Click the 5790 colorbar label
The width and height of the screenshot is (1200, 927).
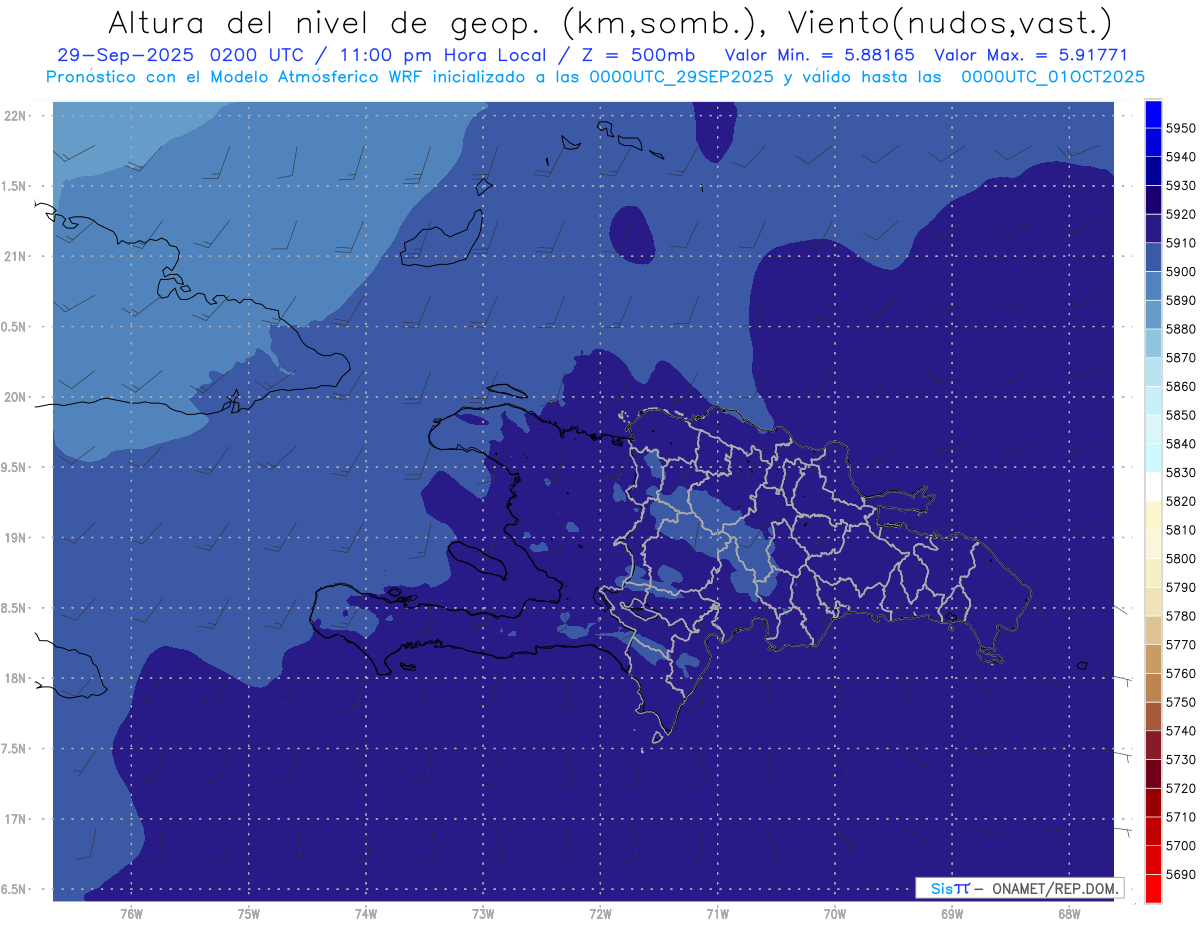point(1180,587)
